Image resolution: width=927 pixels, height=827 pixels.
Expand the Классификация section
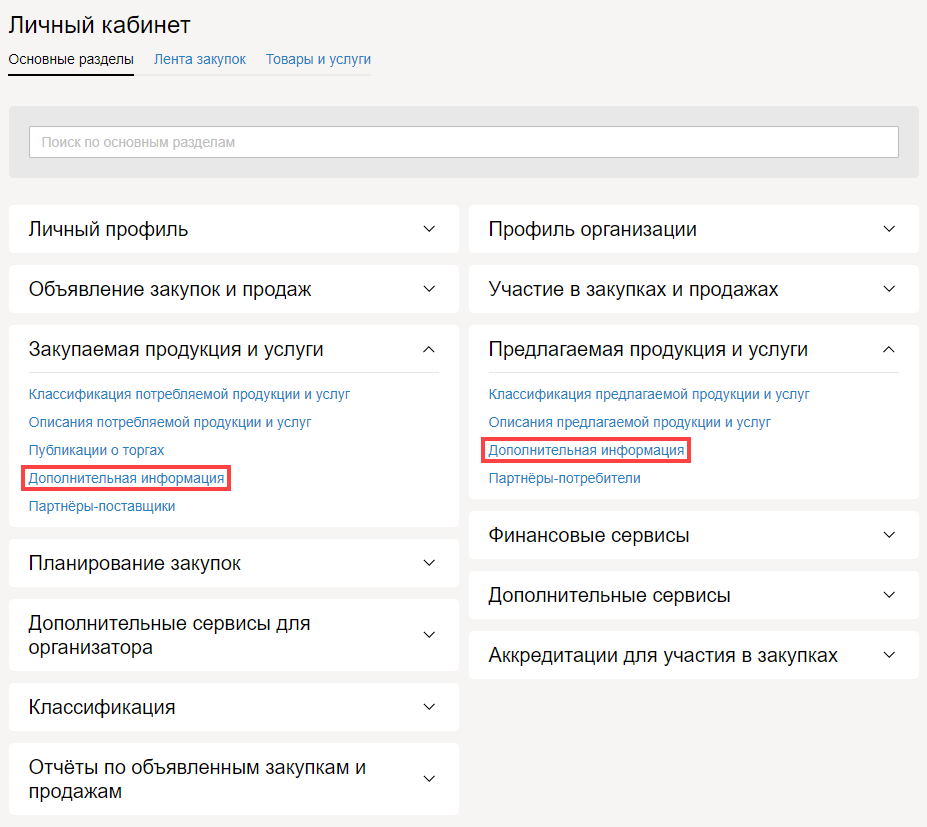[429, 707]
